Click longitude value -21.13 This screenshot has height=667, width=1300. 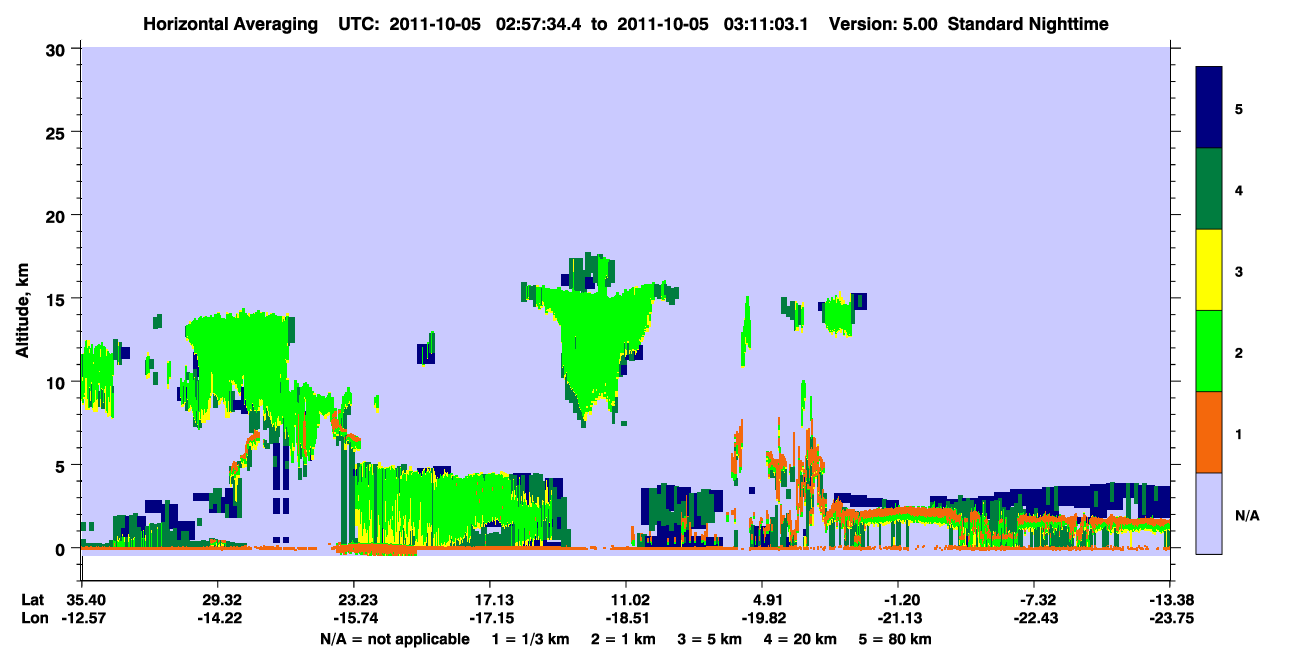coord(898,618)
